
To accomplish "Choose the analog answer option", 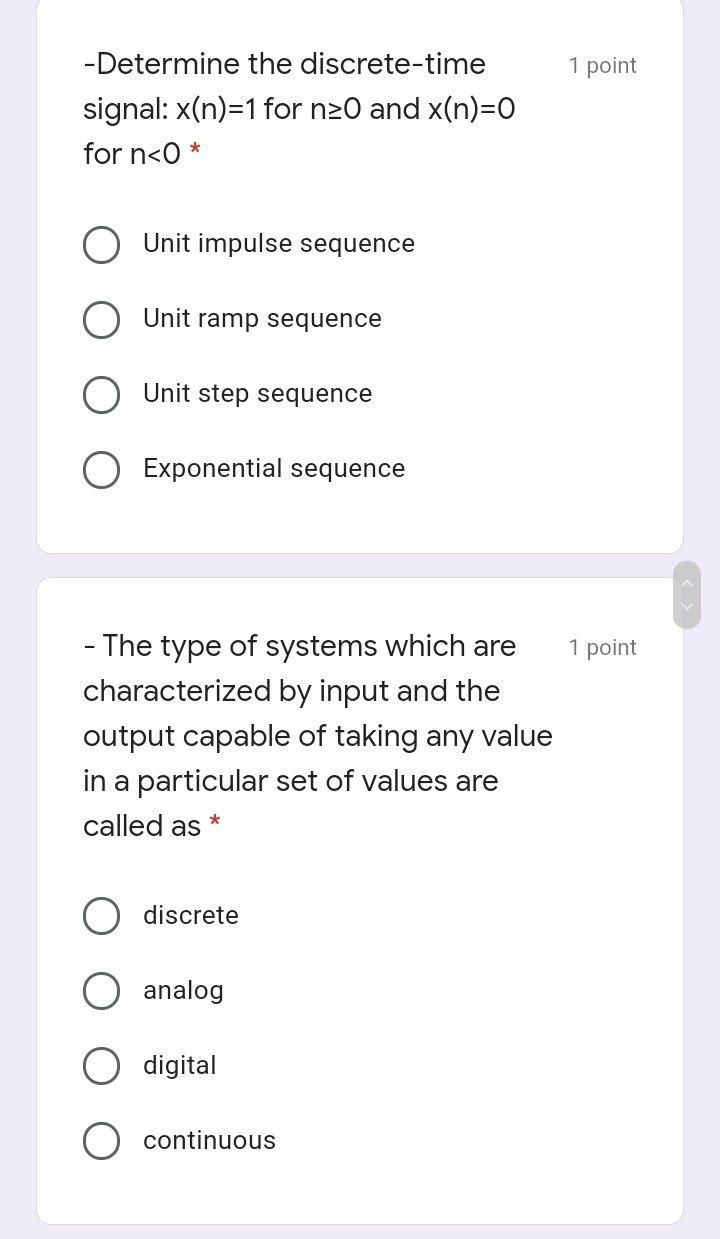I will pyautogui.click(x=101, y=991).
